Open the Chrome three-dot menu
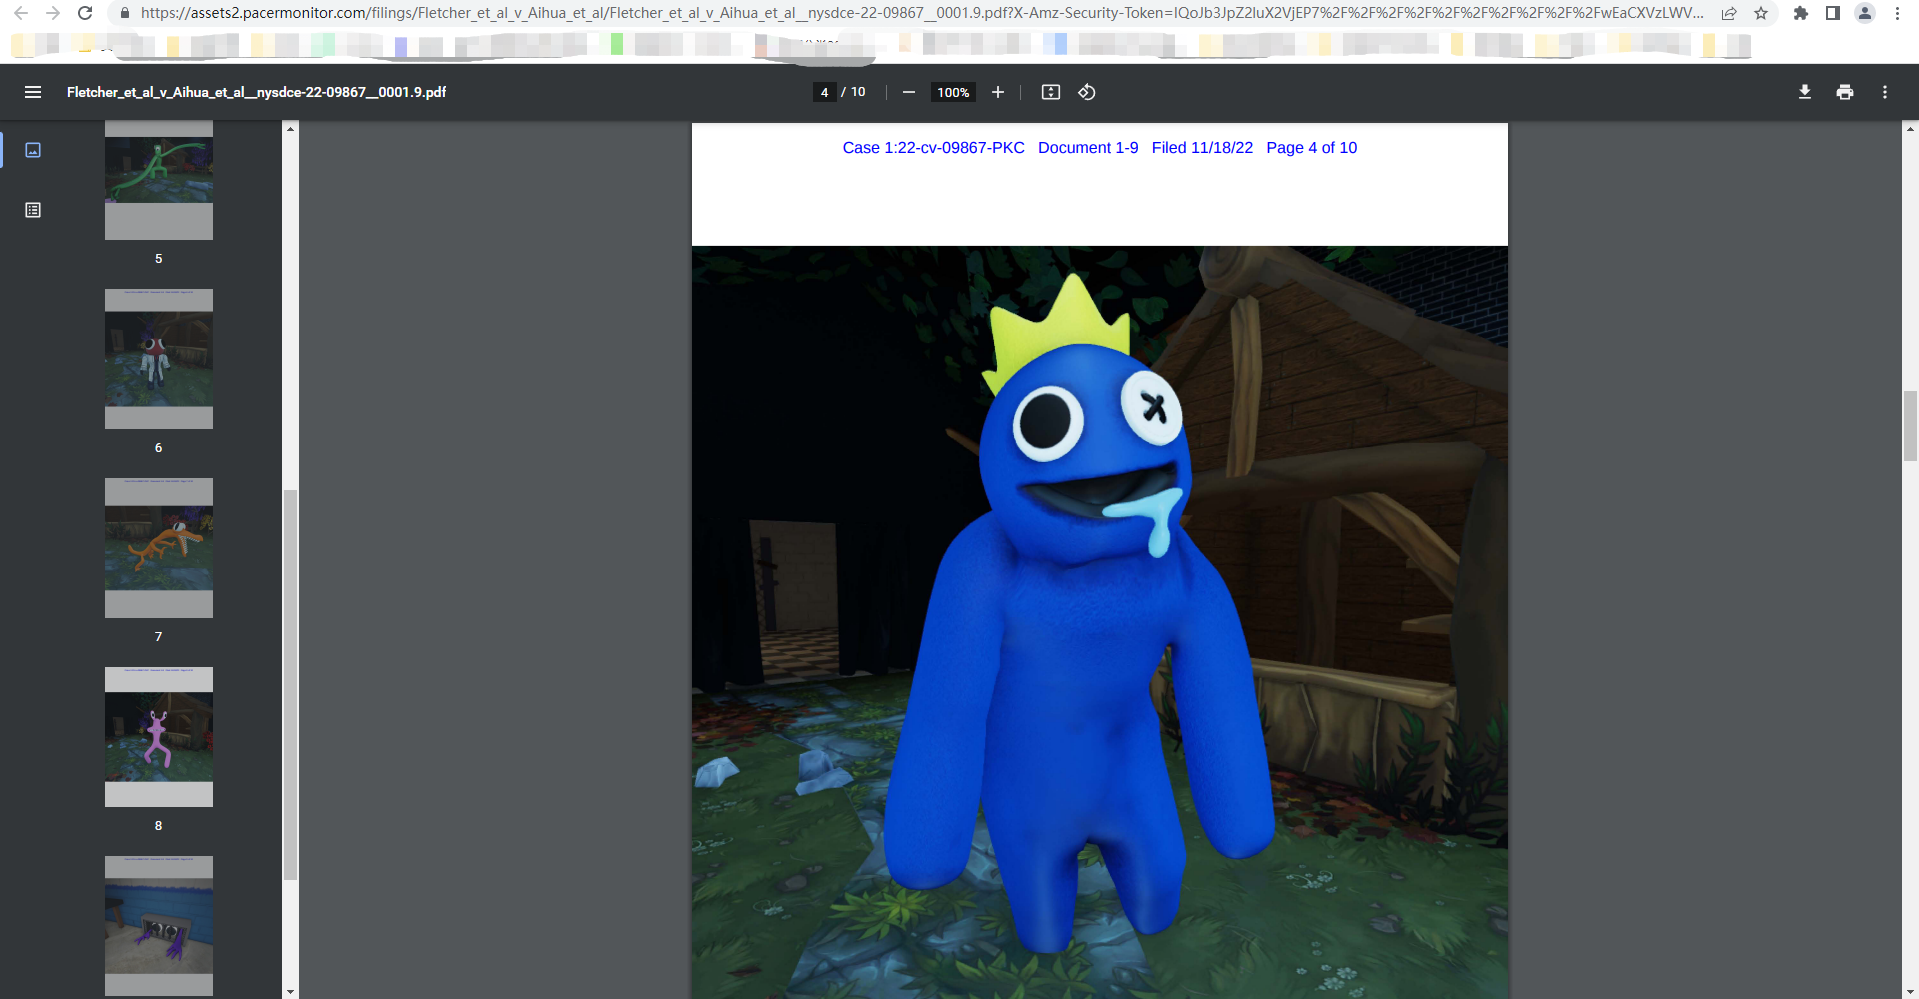The width and height of the screenshot is (1919, 999). (1897, 14)
